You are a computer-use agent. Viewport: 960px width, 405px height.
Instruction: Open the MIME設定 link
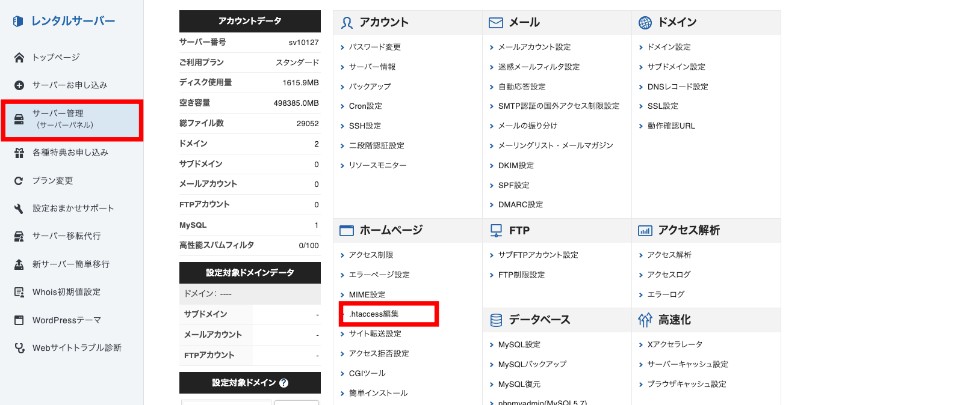[367, 294]
